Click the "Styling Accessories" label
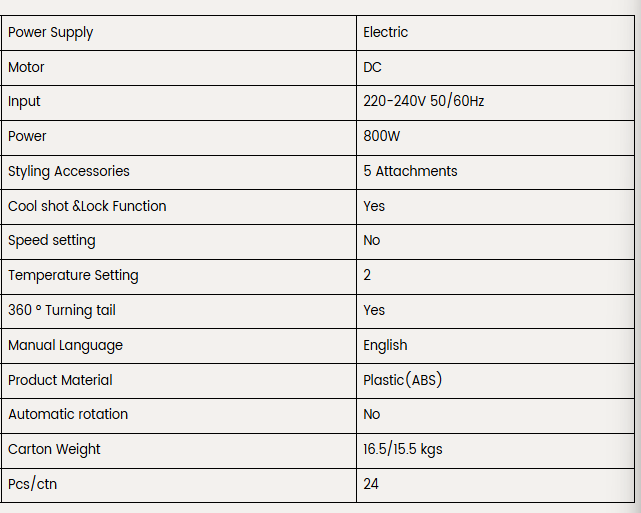Screen dimensions: 641x513 click(69, 171)
